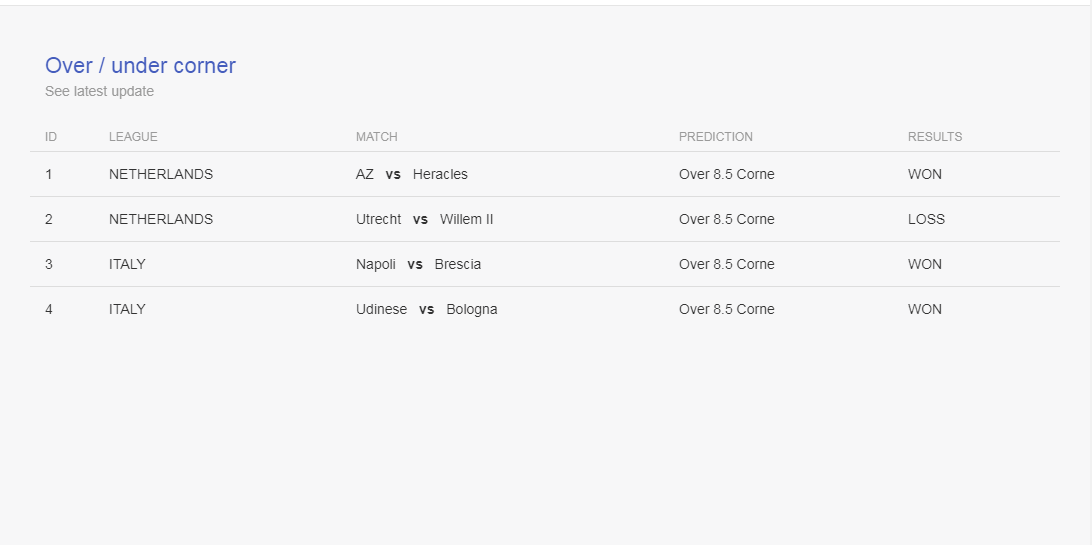Click NETHERLANDS league in row 2
Screen dimensions: 1092x545
click(161, 219)
